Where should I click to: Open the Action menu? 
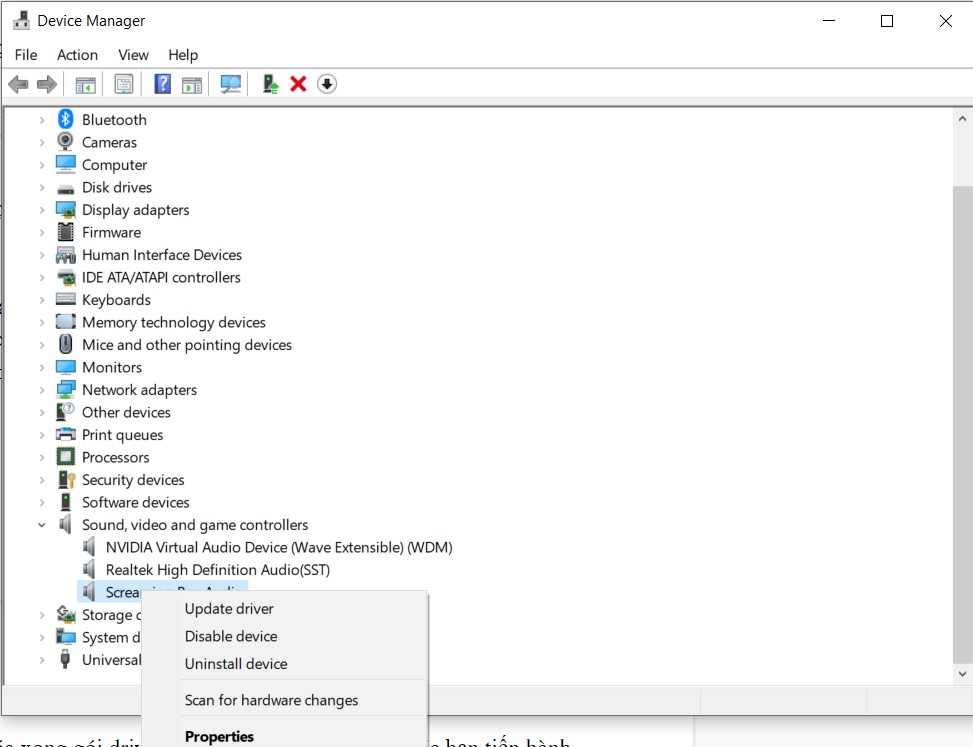pyautogui.click(x=77, y=55)
